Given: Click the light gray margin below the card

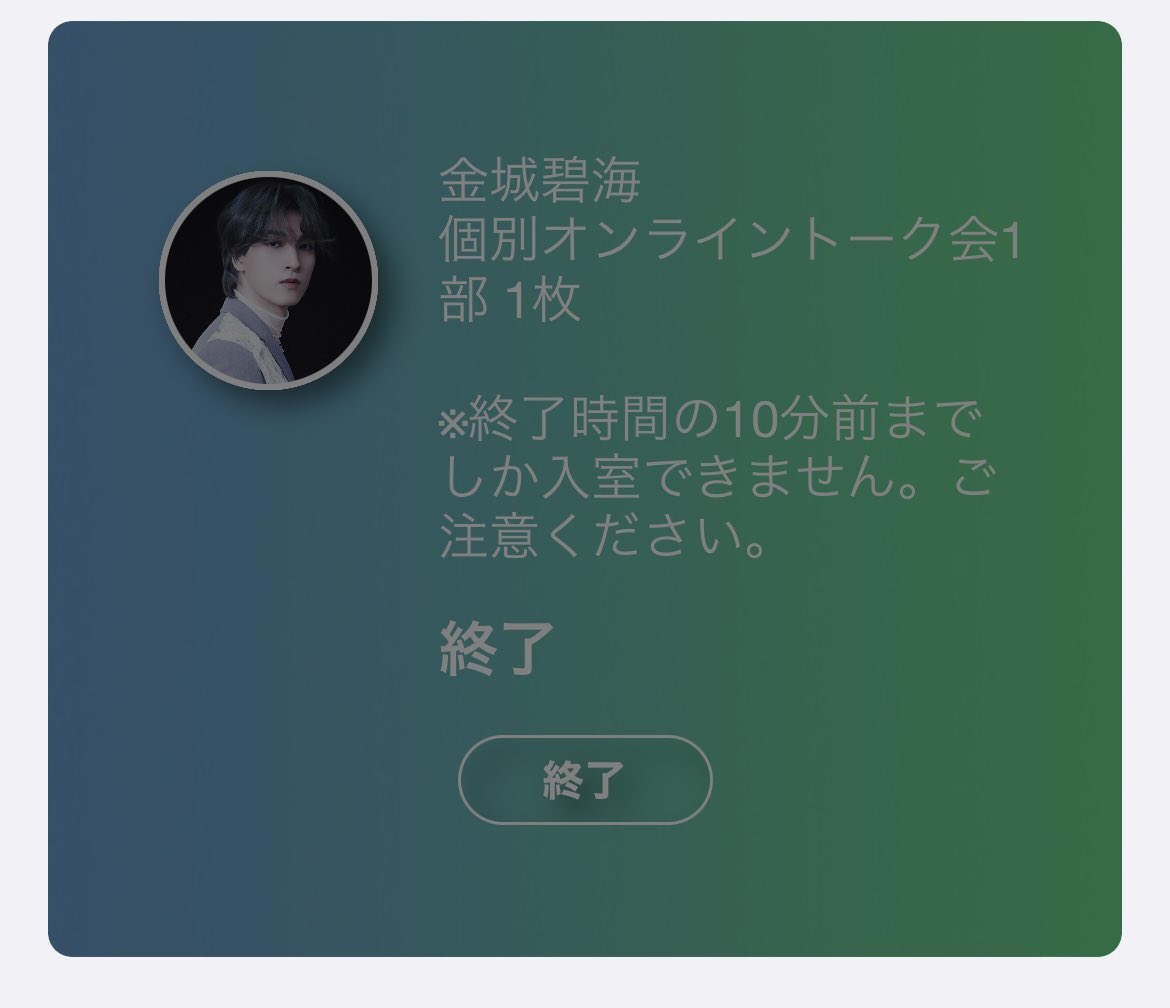Looking at the screenshot, I should click(x=585, y=983).
